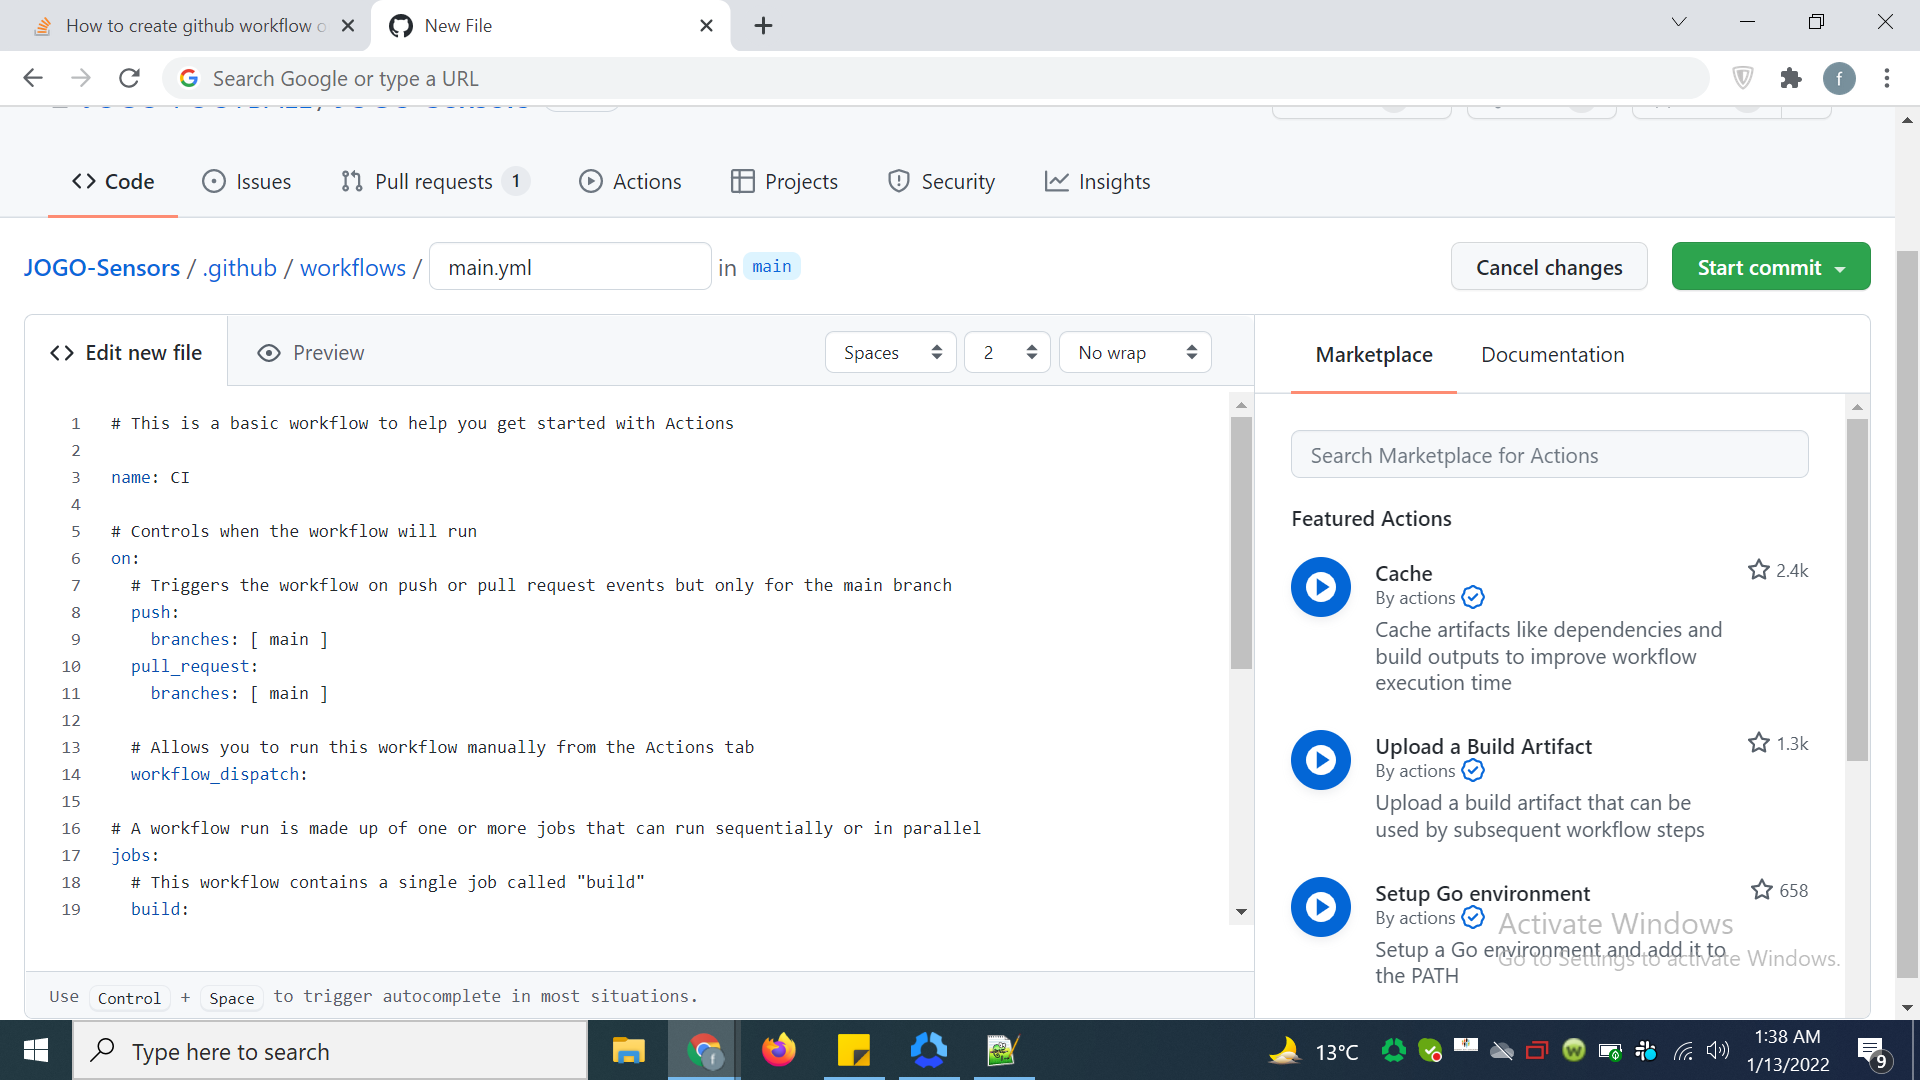Click the volume icon in system tray
The image size is (1920, 1080).
[1718, 1050]
